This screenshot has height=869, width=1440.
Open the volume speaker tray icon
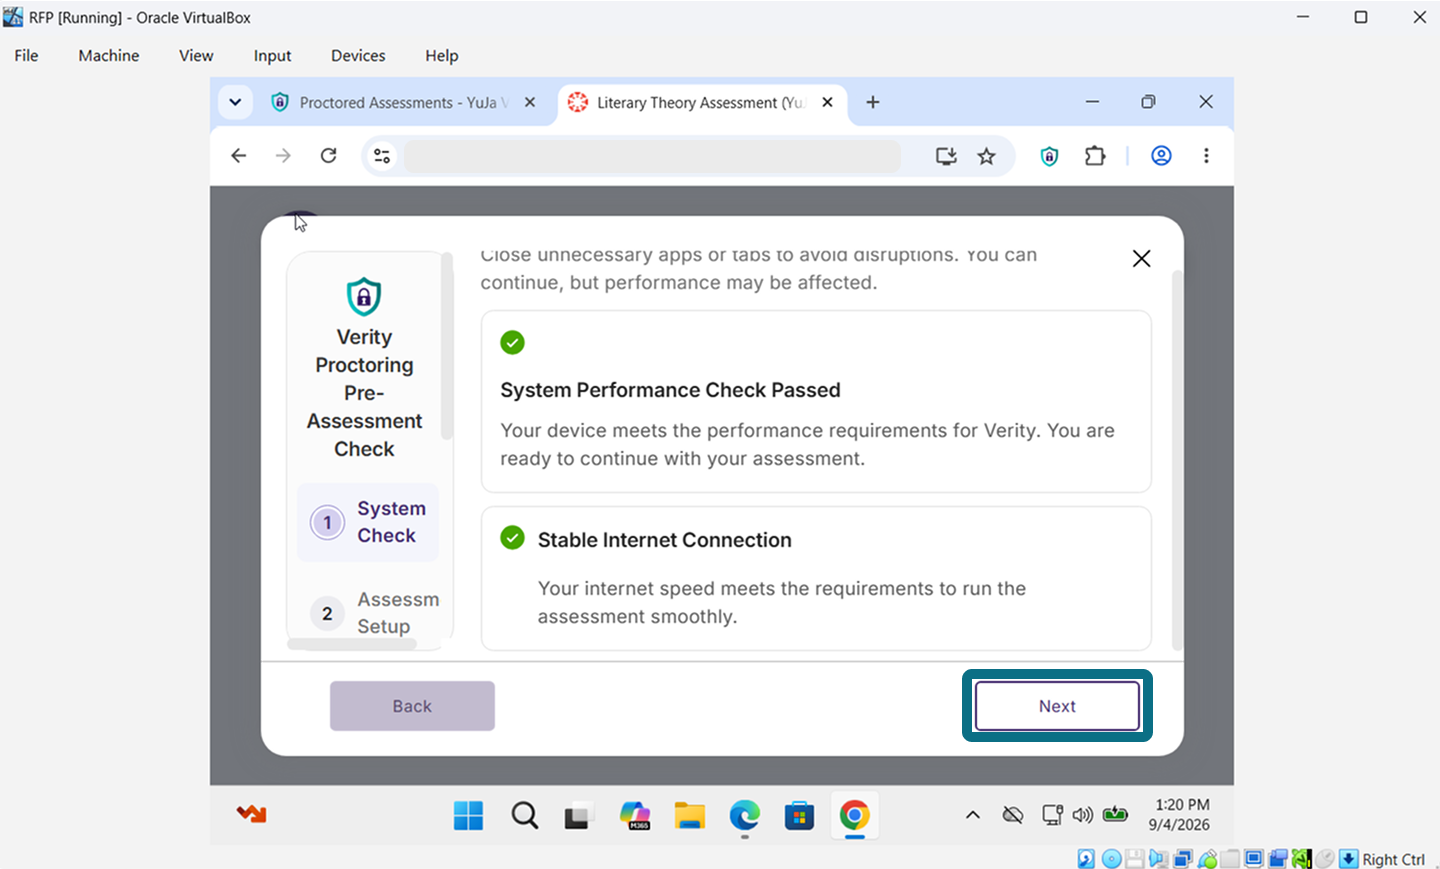[x=1082, y=815]
